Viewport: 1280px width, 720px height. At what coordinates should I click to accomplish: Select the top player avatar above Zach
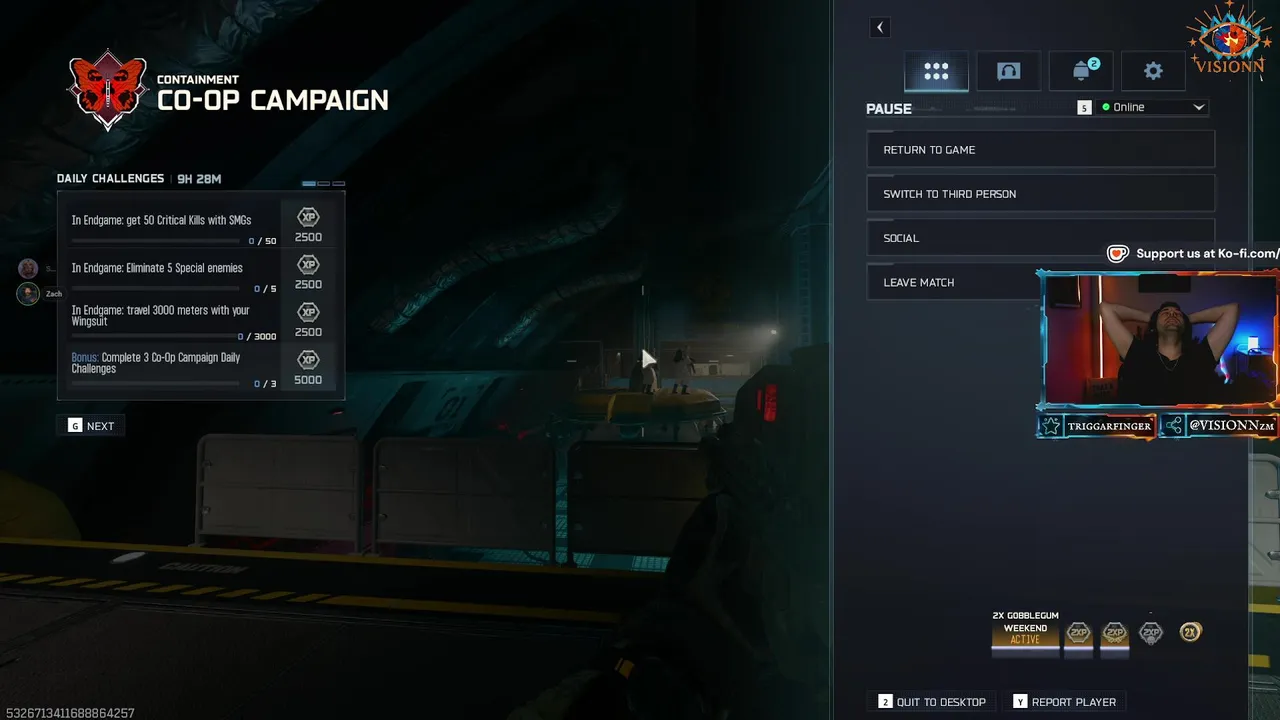(x=28, y=268)
